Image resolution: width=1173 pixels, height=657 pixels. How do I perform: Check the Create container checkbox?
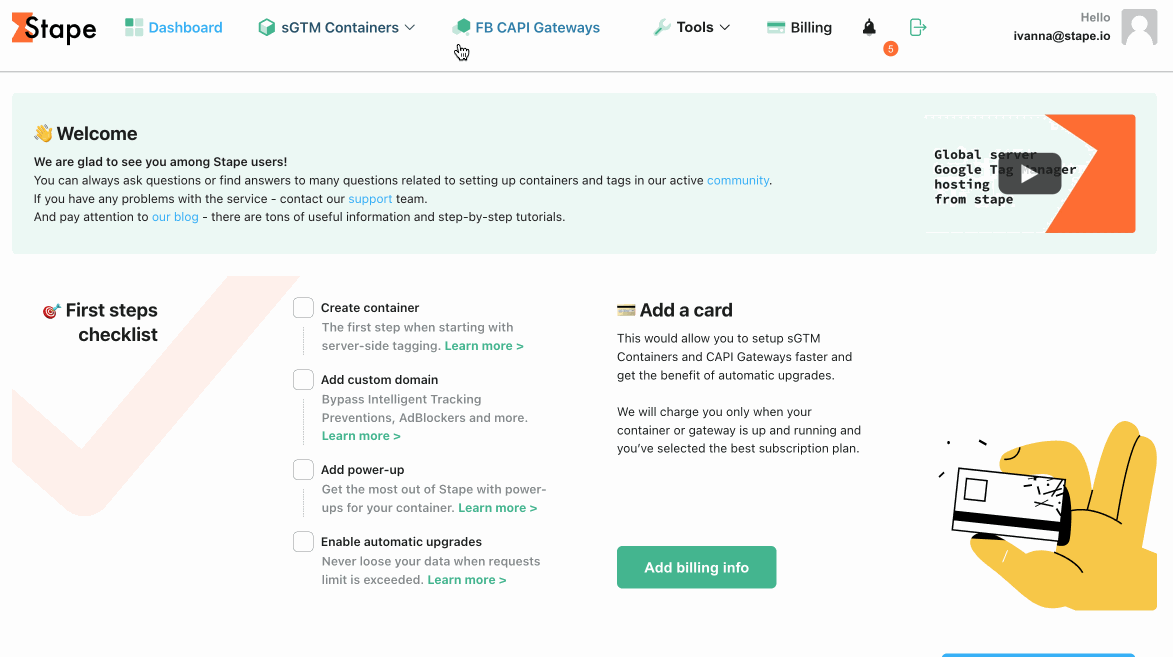click(303, 308)
